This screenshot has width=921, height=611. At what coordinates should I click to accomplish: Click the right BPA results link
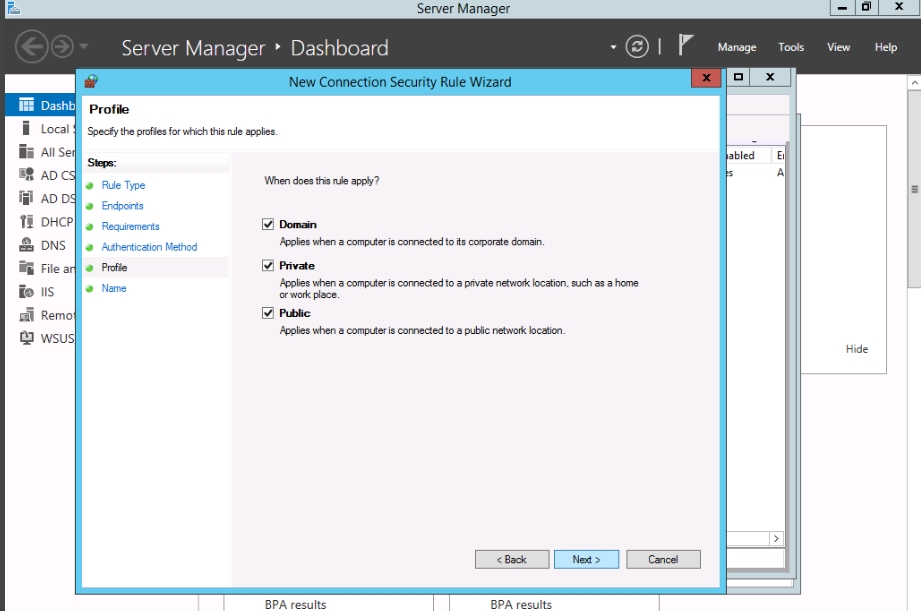[x=521, y=605]
